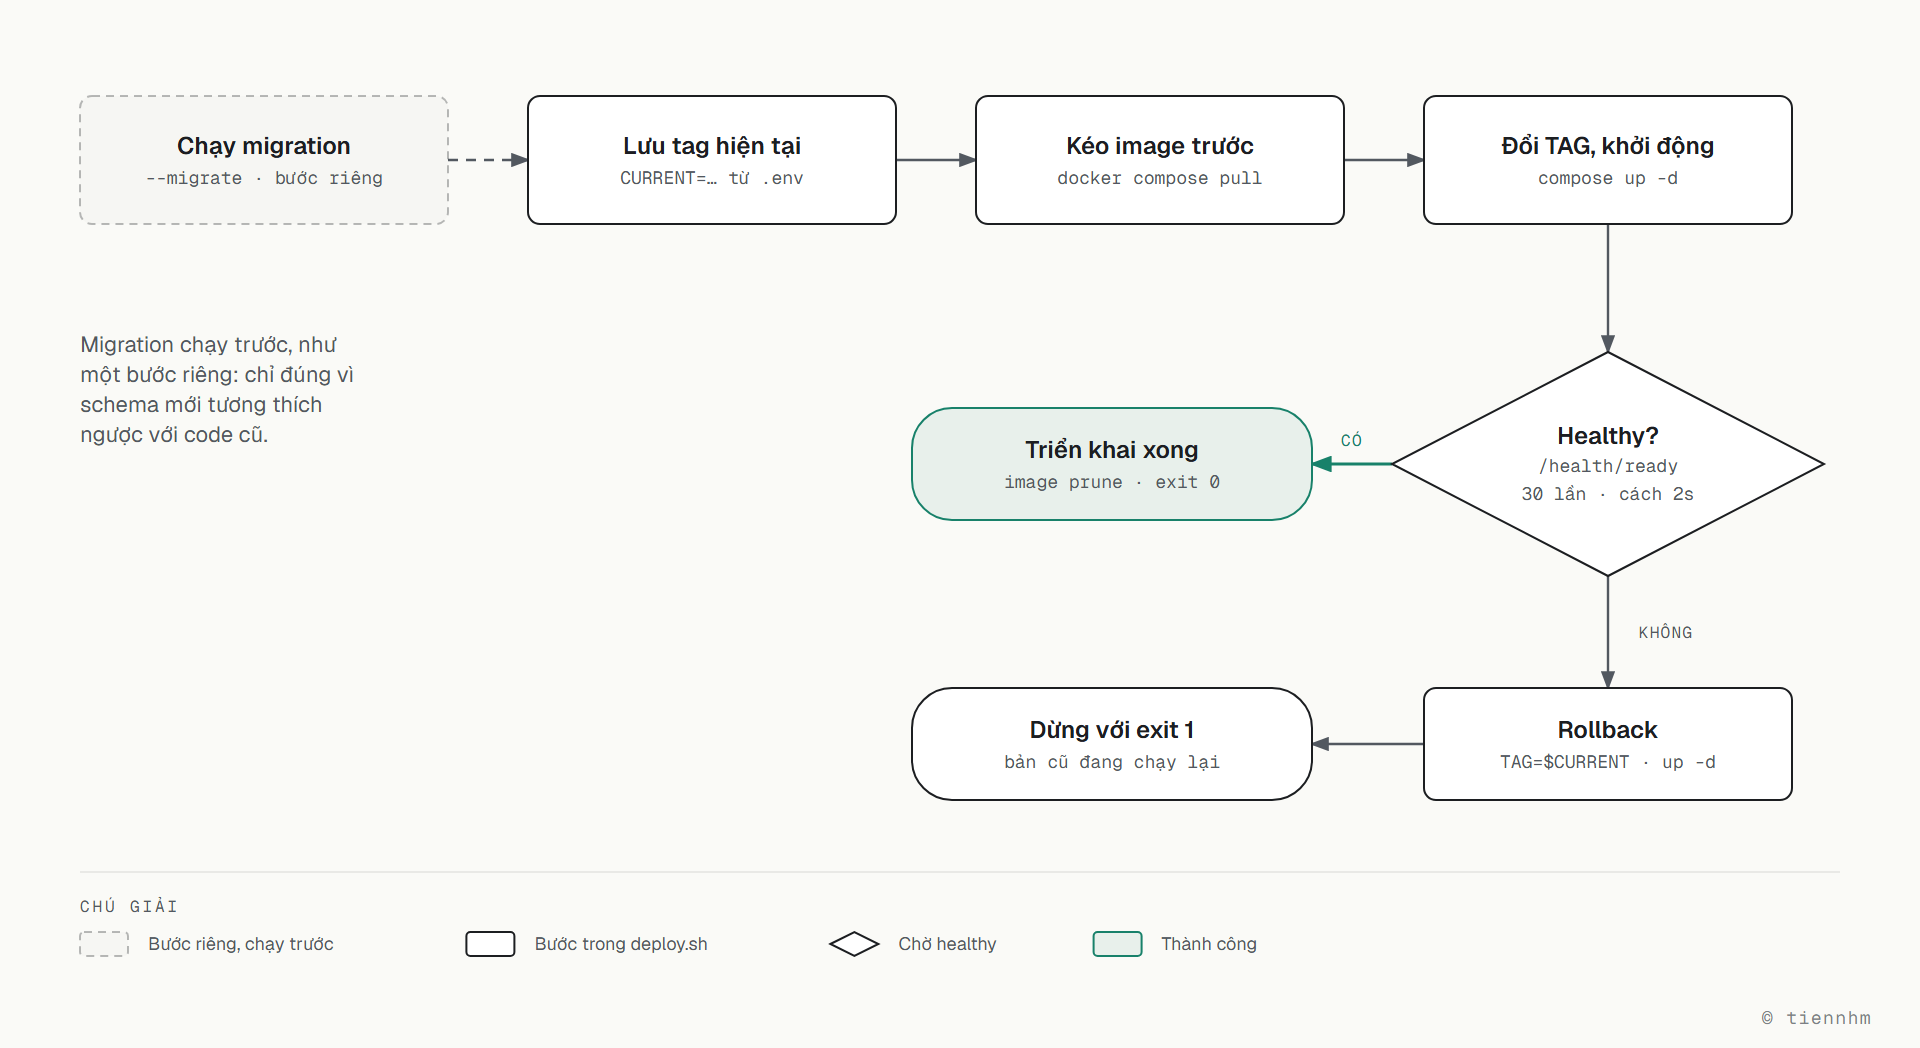Click the migration note paragraph

pos(217,390)
